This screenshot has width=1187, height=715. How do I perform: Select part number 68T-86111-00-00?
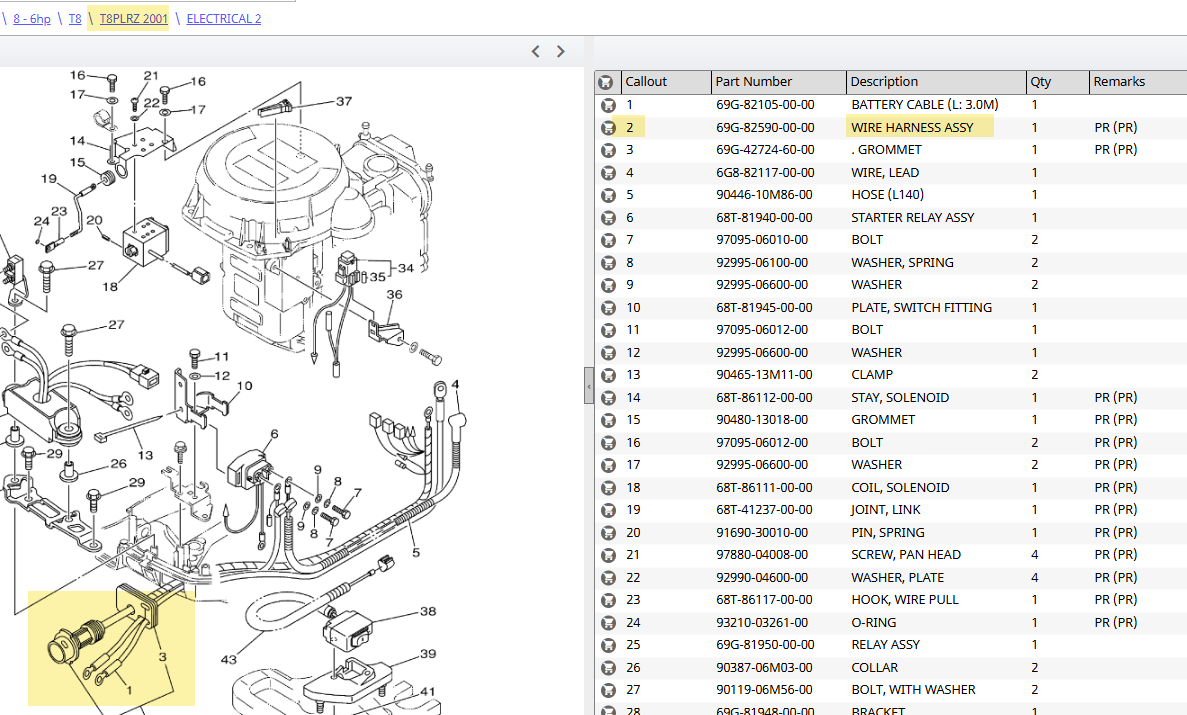tap(765, 488)
